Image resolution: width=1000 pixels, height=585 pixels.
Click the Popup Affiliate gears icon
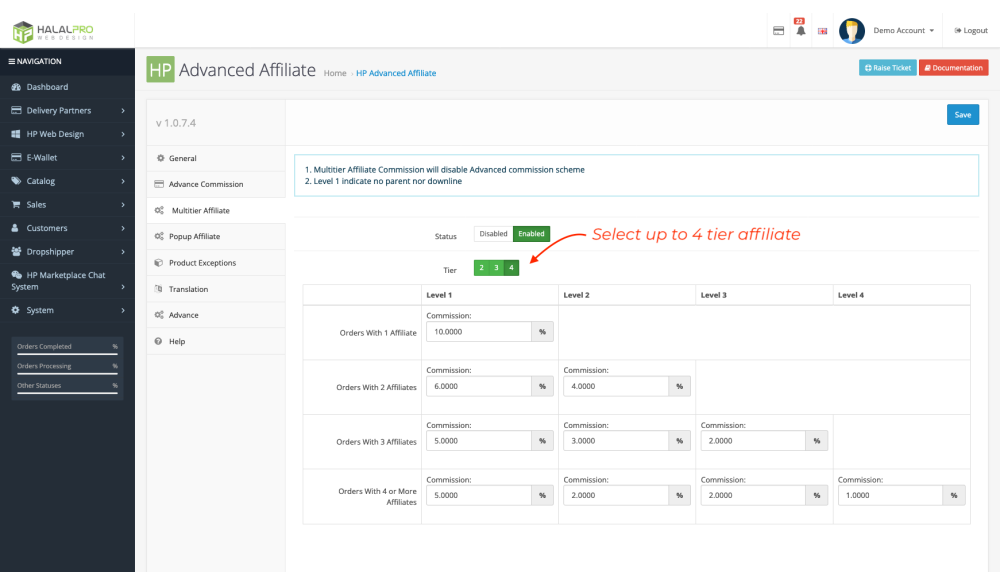point(159,237)
